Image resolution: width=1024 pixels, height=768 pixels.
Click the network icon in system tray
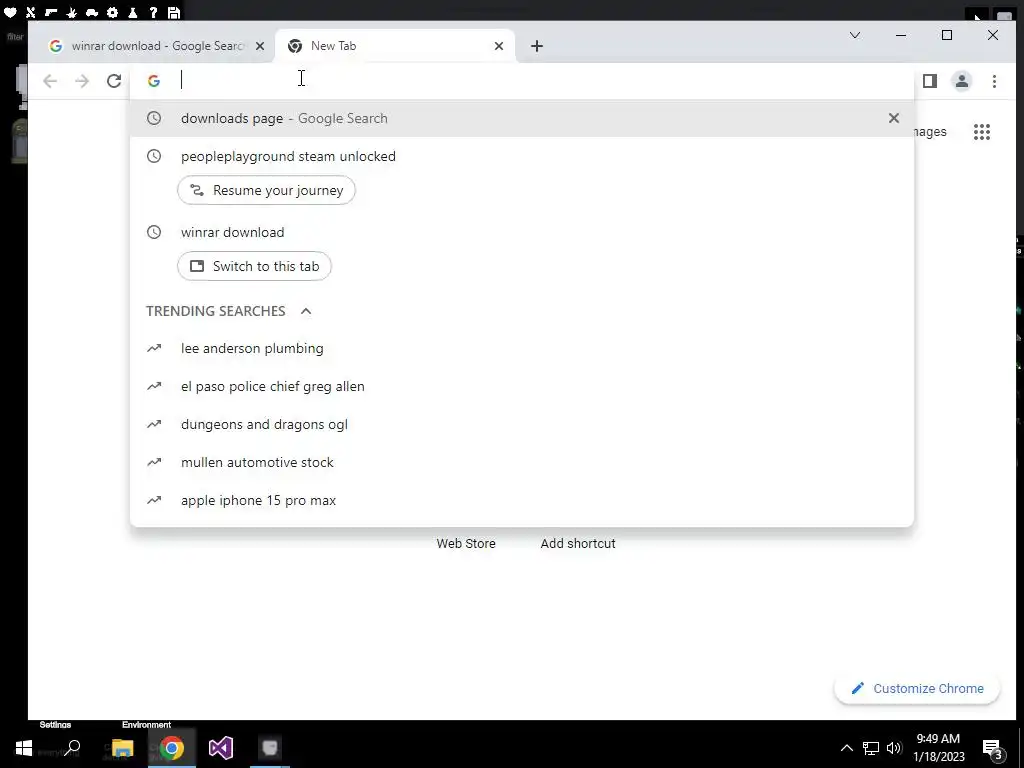[x=871, y=748]
